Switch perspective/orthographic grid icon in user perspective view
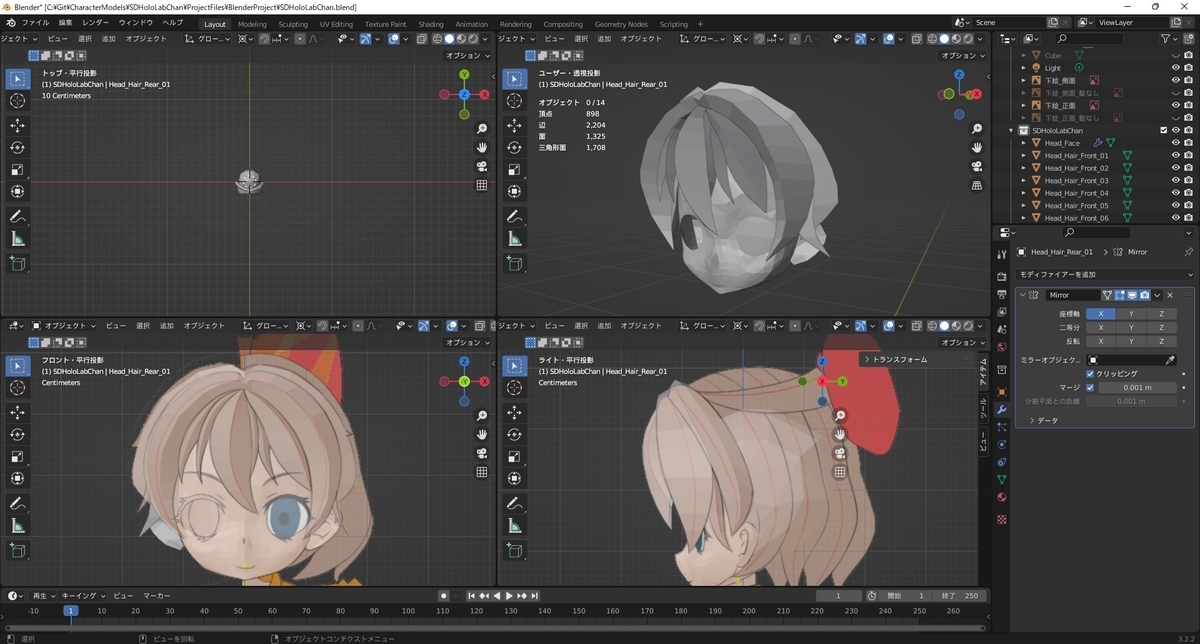Image resolution: width=1200 pixels, height=644 pixels. 977,185
